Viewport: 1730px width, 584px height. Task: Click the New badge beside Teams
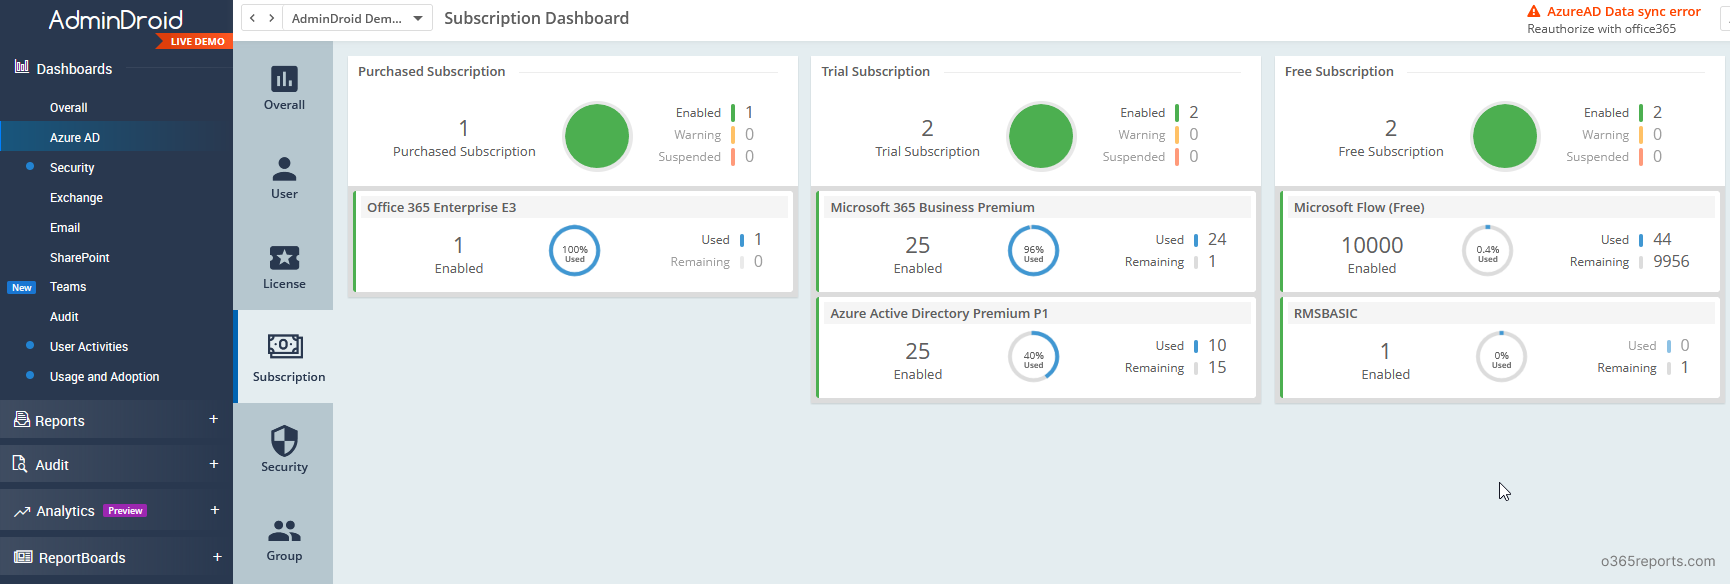pos(22,288)
